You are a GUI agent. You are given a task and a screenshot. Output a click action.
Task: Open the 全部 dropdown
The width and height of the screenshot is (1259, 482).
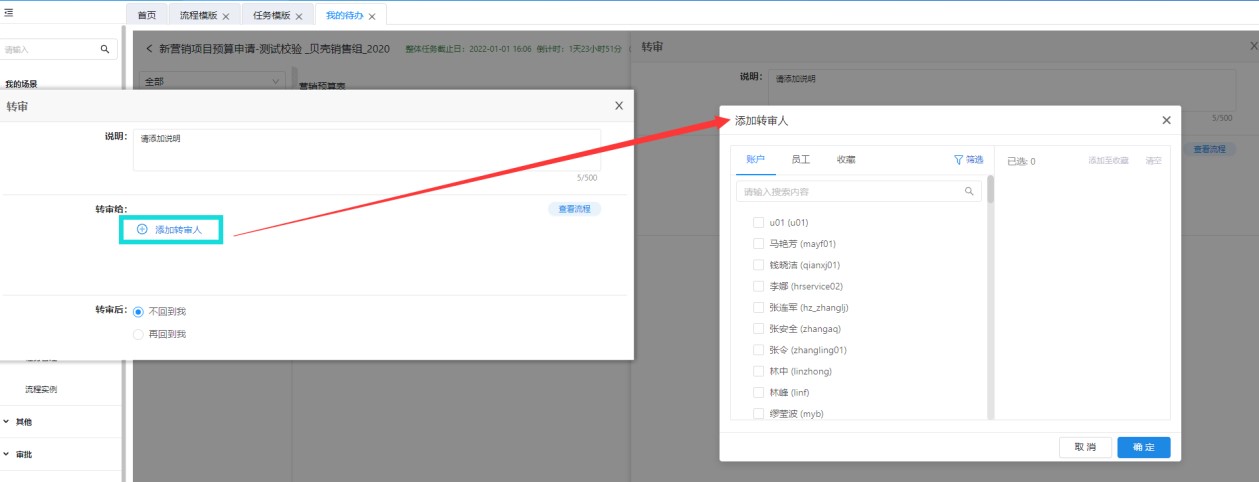pos(213,81)
